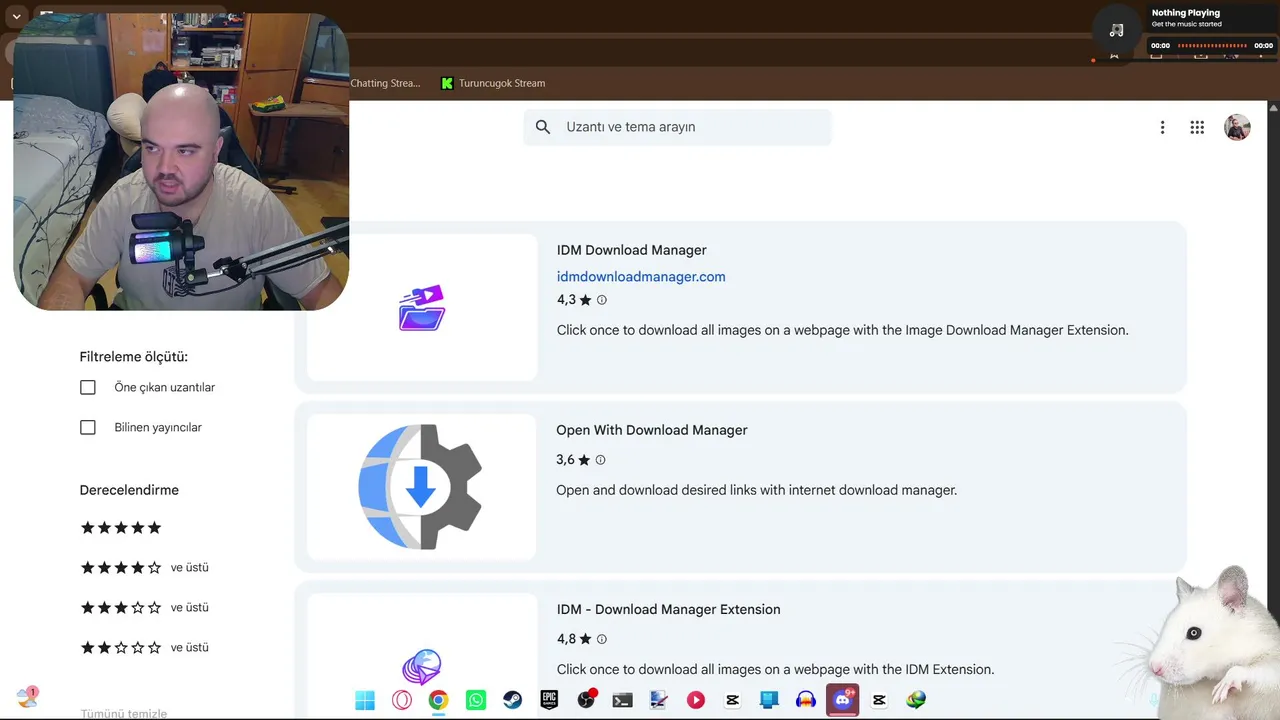Viewport: 1280px width, 720px height.
Task: Open the 'IDM Download Manager' extension title
Action: click(x=632, y=250)
